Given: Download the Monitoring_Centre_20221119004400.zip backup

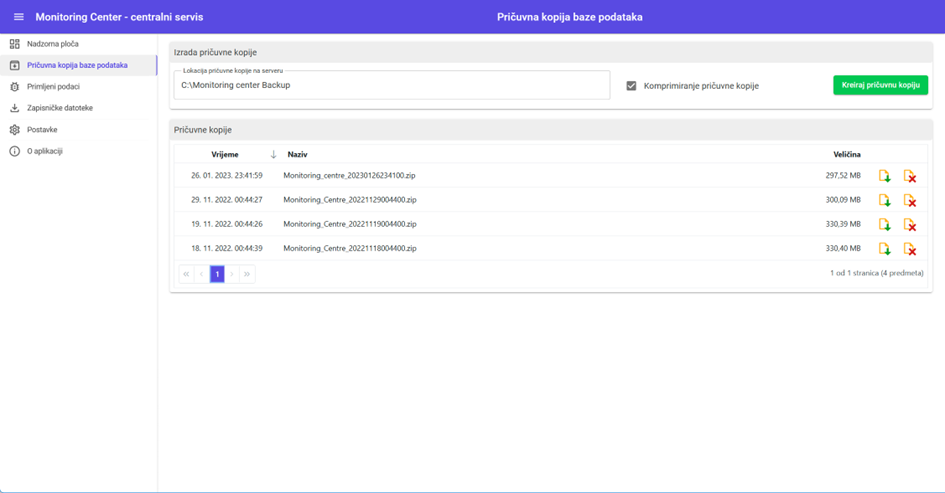Looking at the screenshot, I should (884, 224).
